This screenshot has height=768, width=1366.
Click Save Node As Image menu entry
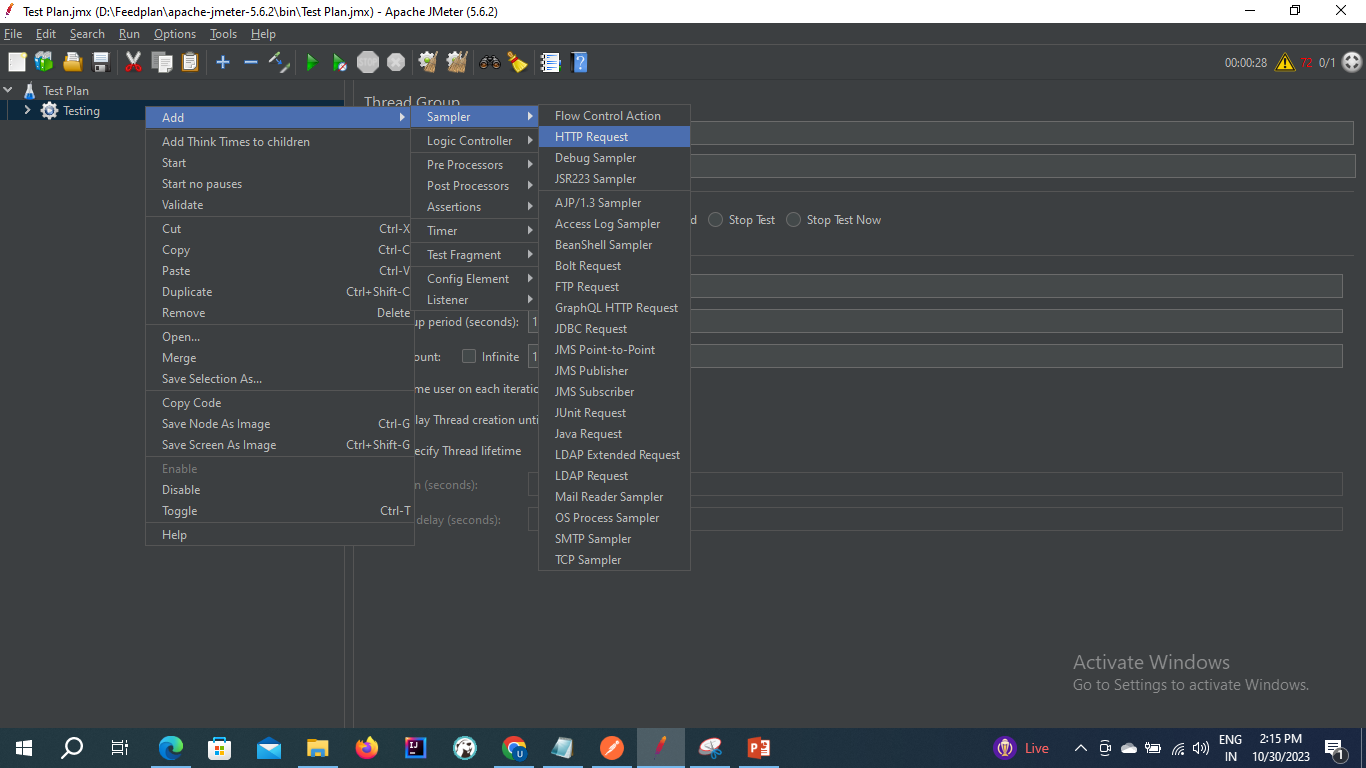pyautogui.click(x=280, y=424)
